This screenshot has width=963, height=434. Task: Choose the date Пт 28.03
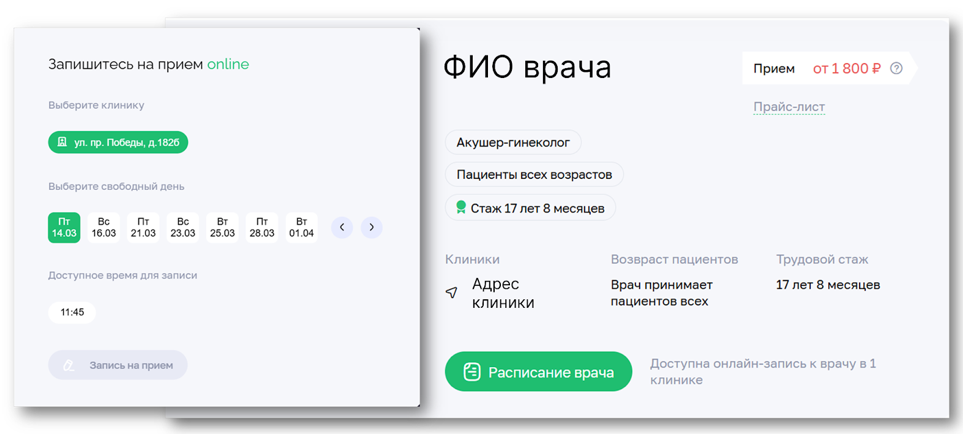point(262,228)
